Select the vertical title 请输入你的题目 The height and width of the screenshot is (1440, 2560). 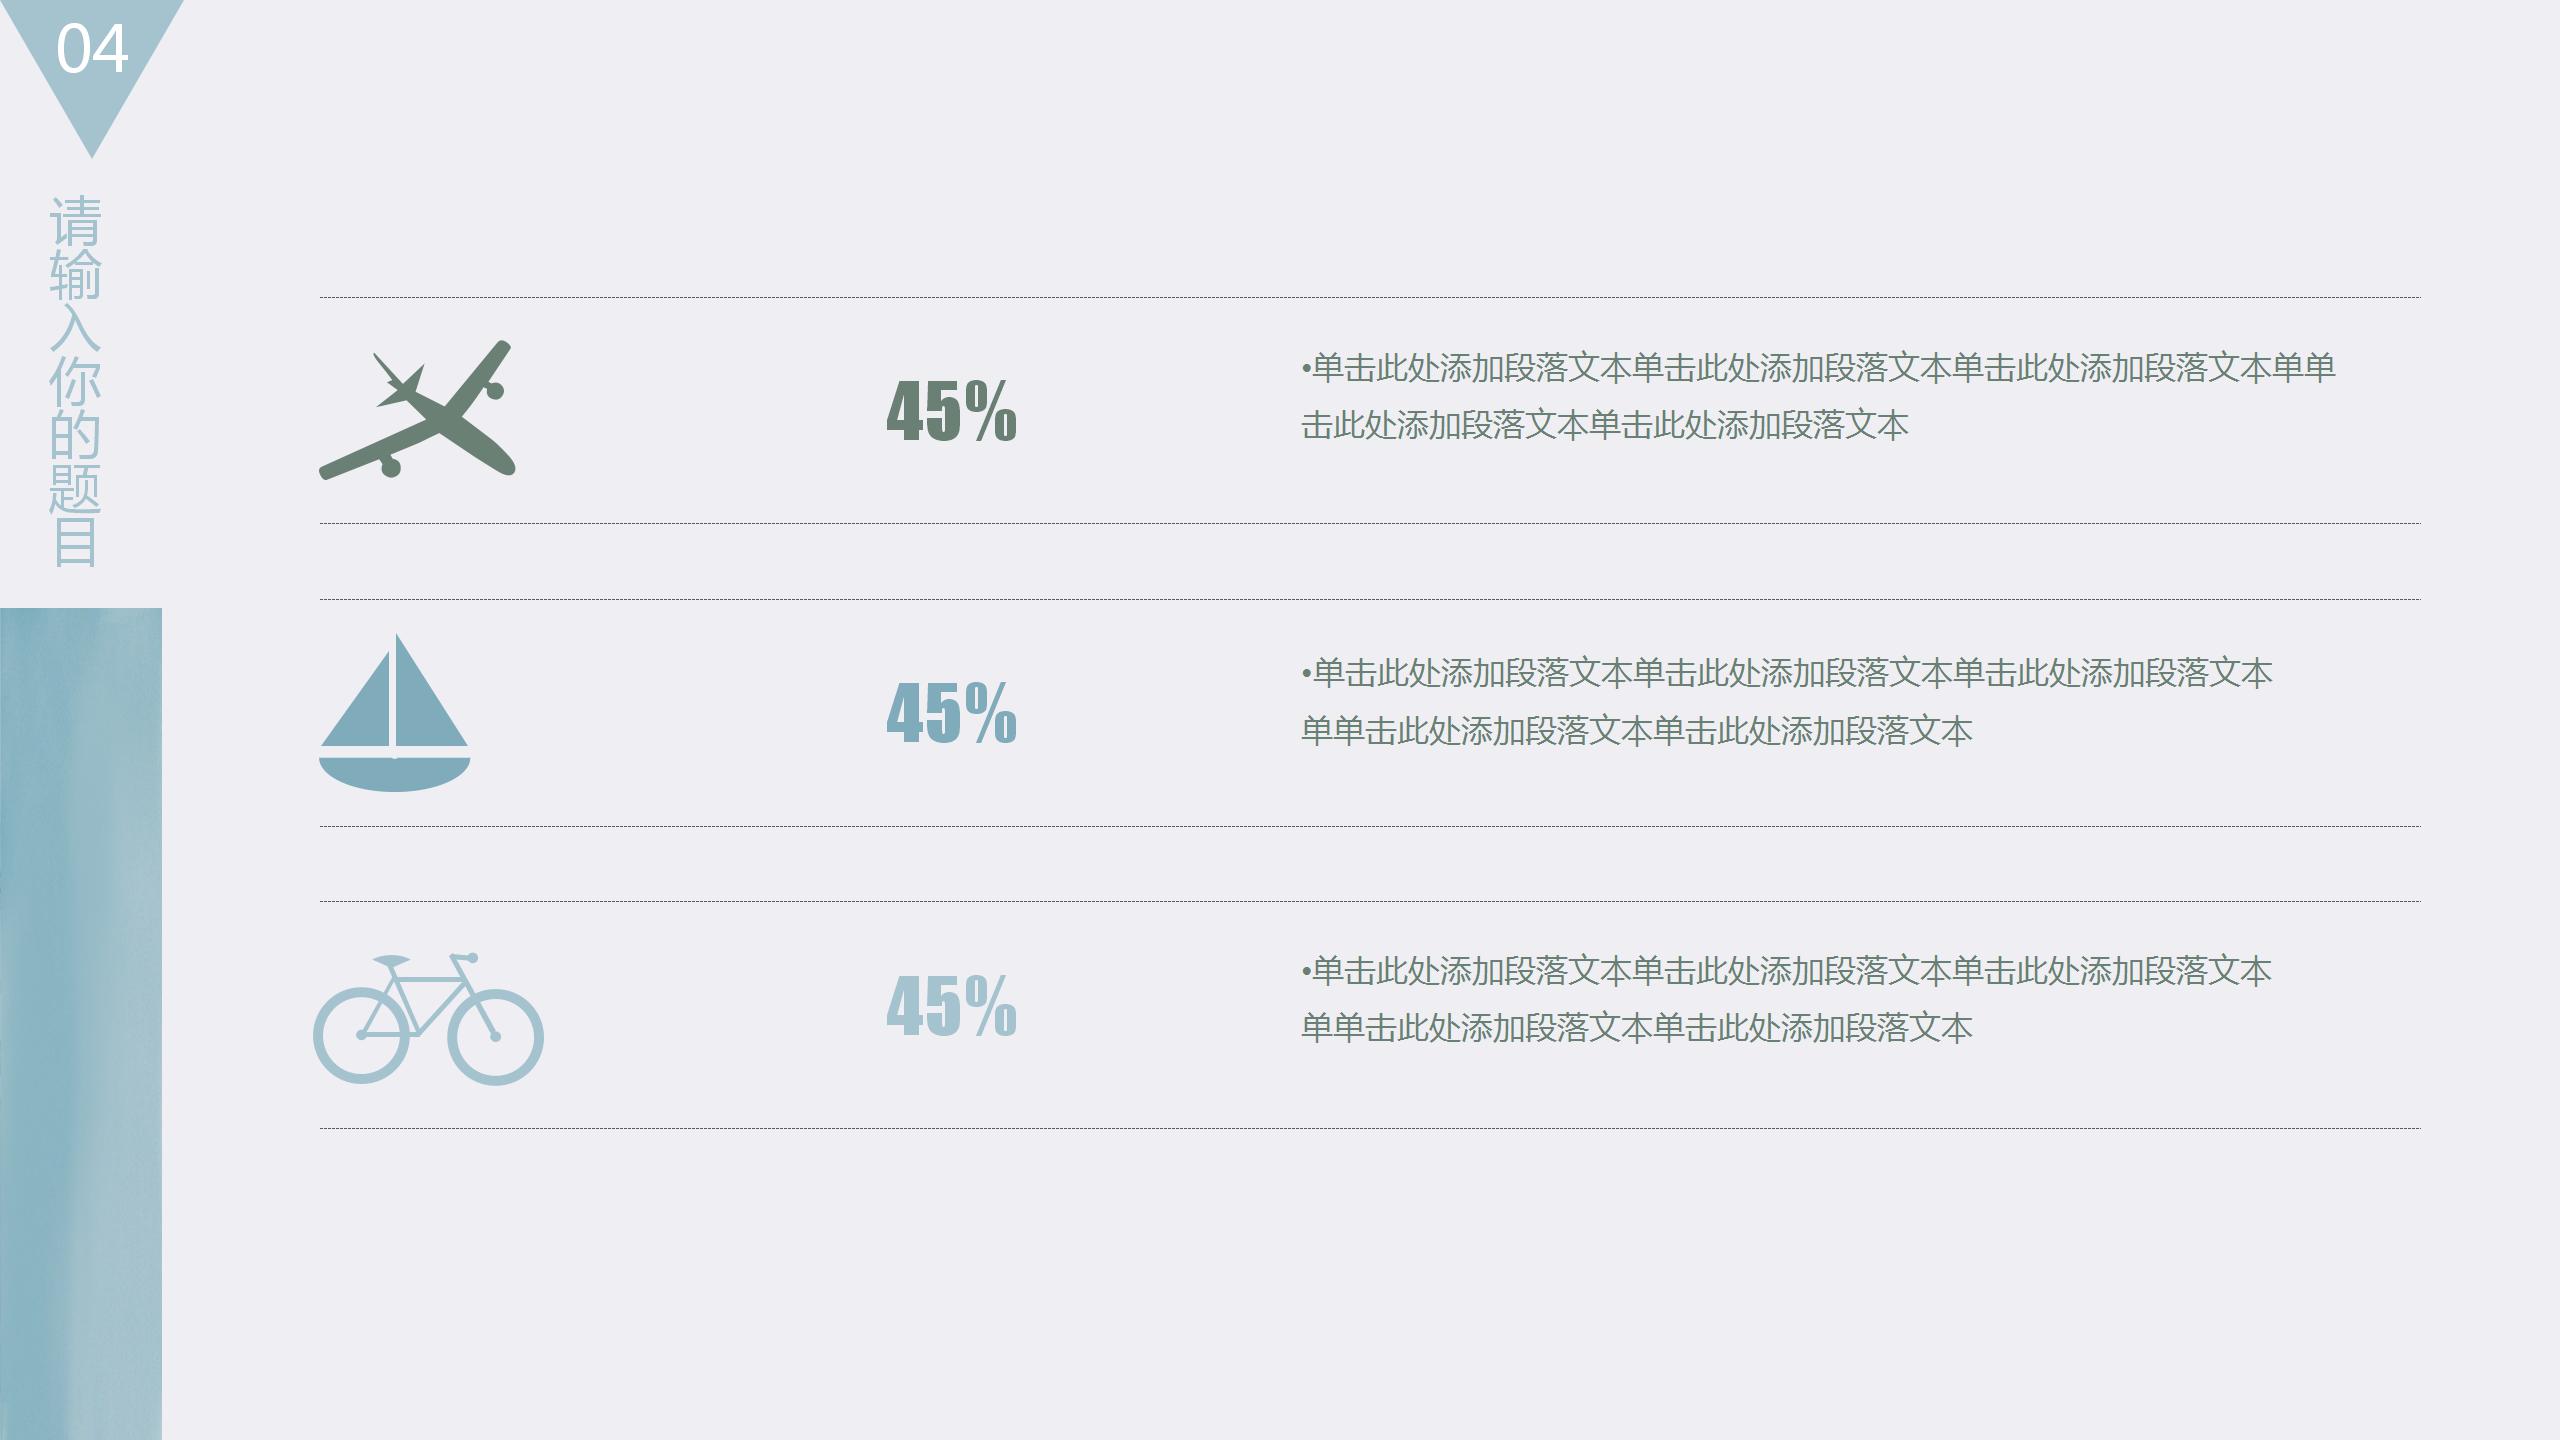tap(76, 380)
